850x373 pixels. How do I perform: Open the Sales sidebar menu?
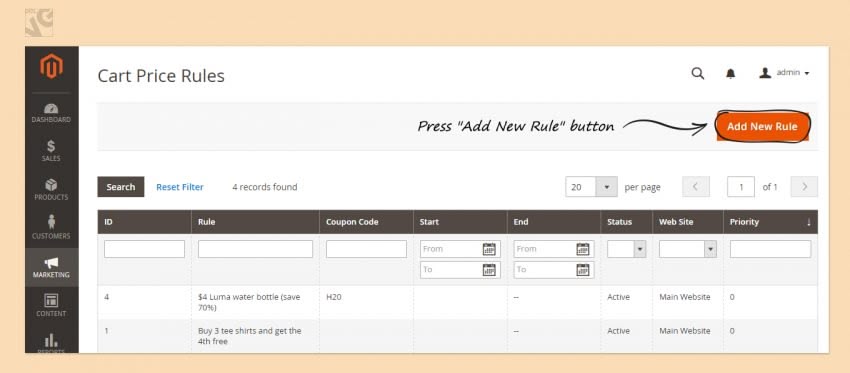click(51, 151)
